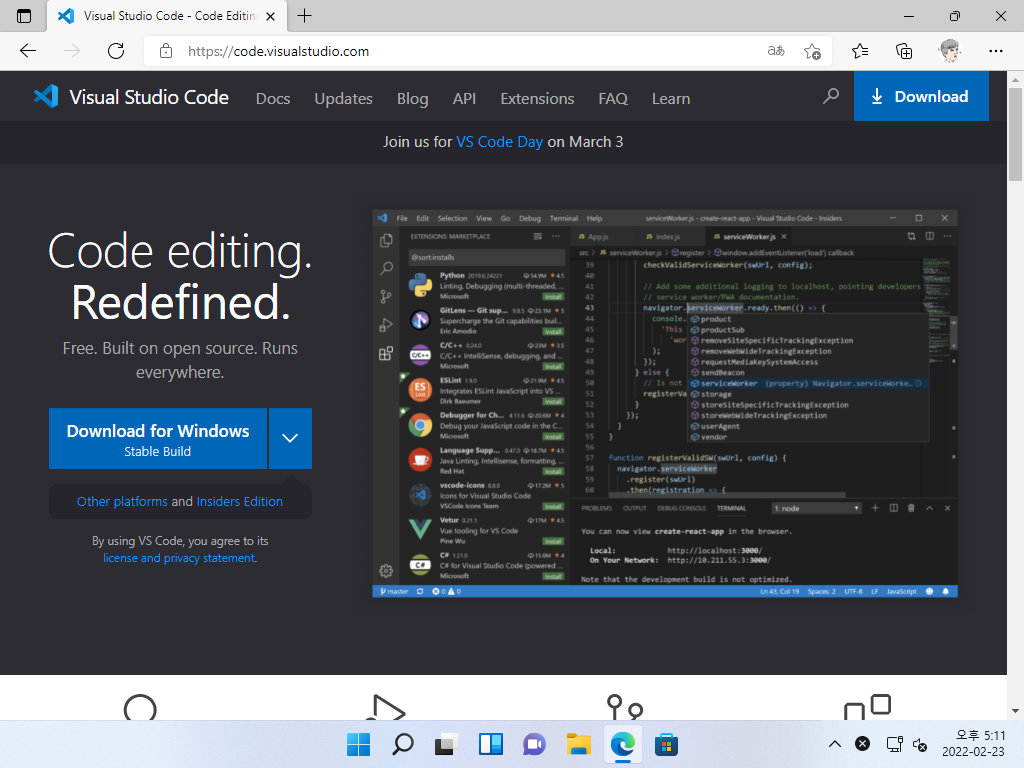Open the Blog menu item
Viewport: 1024px width, 768px height.
tap(413, 99)
